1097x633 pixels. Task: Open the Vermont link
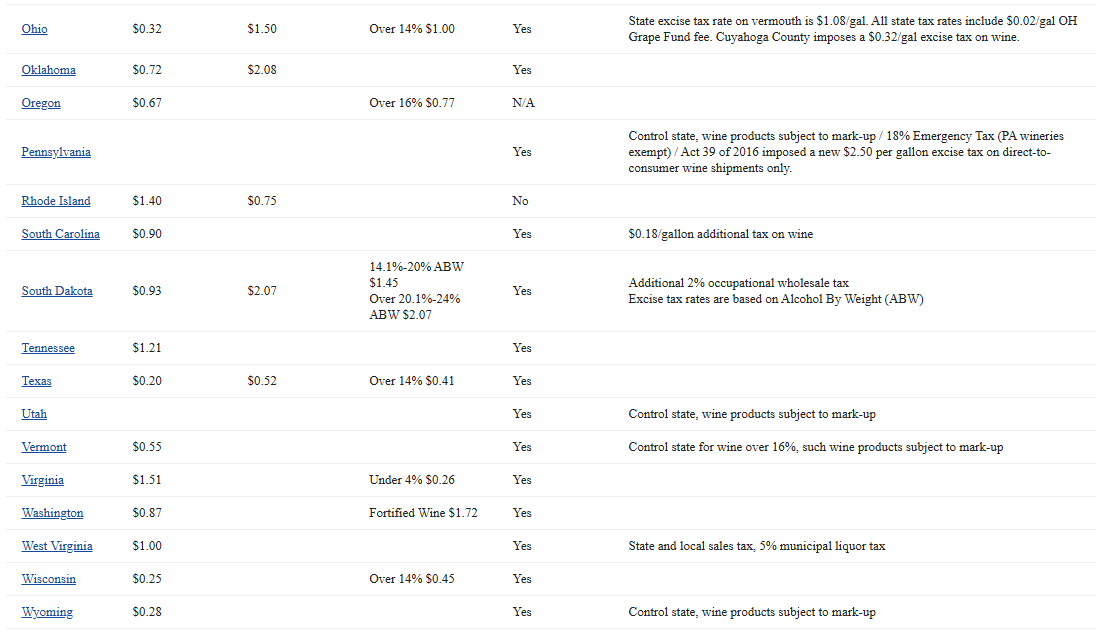click(44, 447)
